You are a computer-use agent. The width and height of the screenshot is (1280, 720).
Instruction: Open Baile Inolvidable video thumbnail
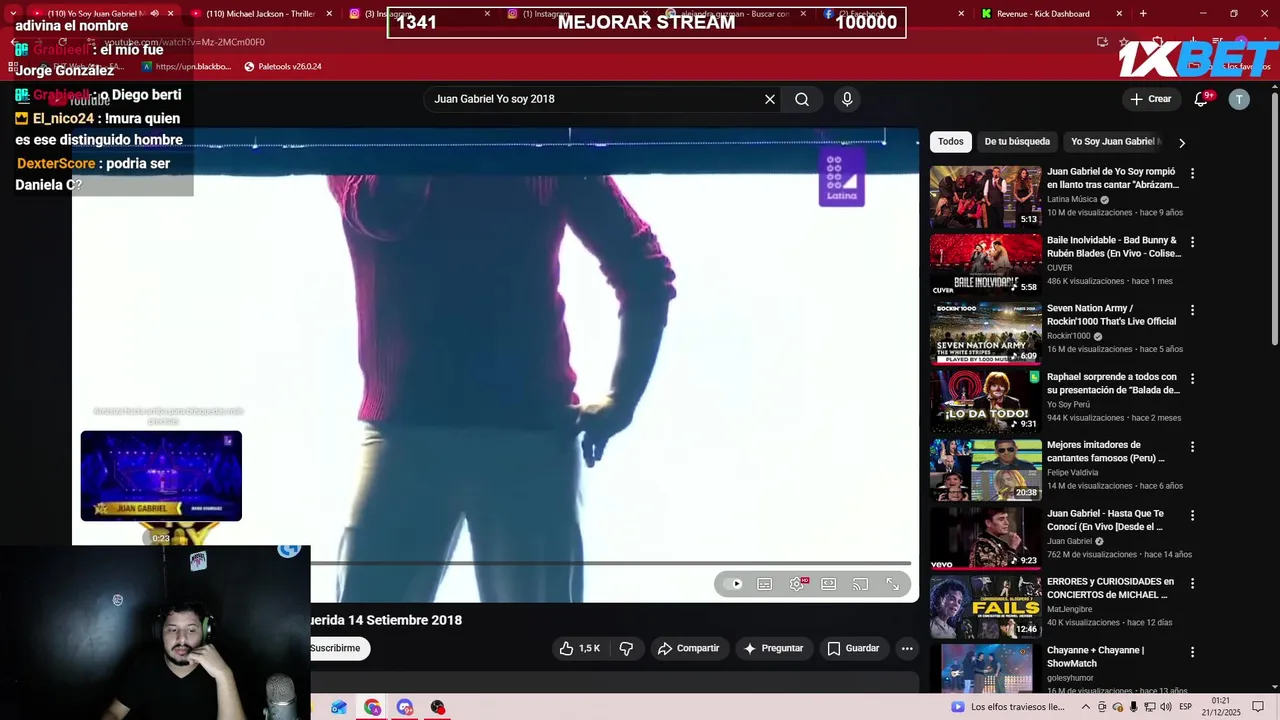point(986,265)
